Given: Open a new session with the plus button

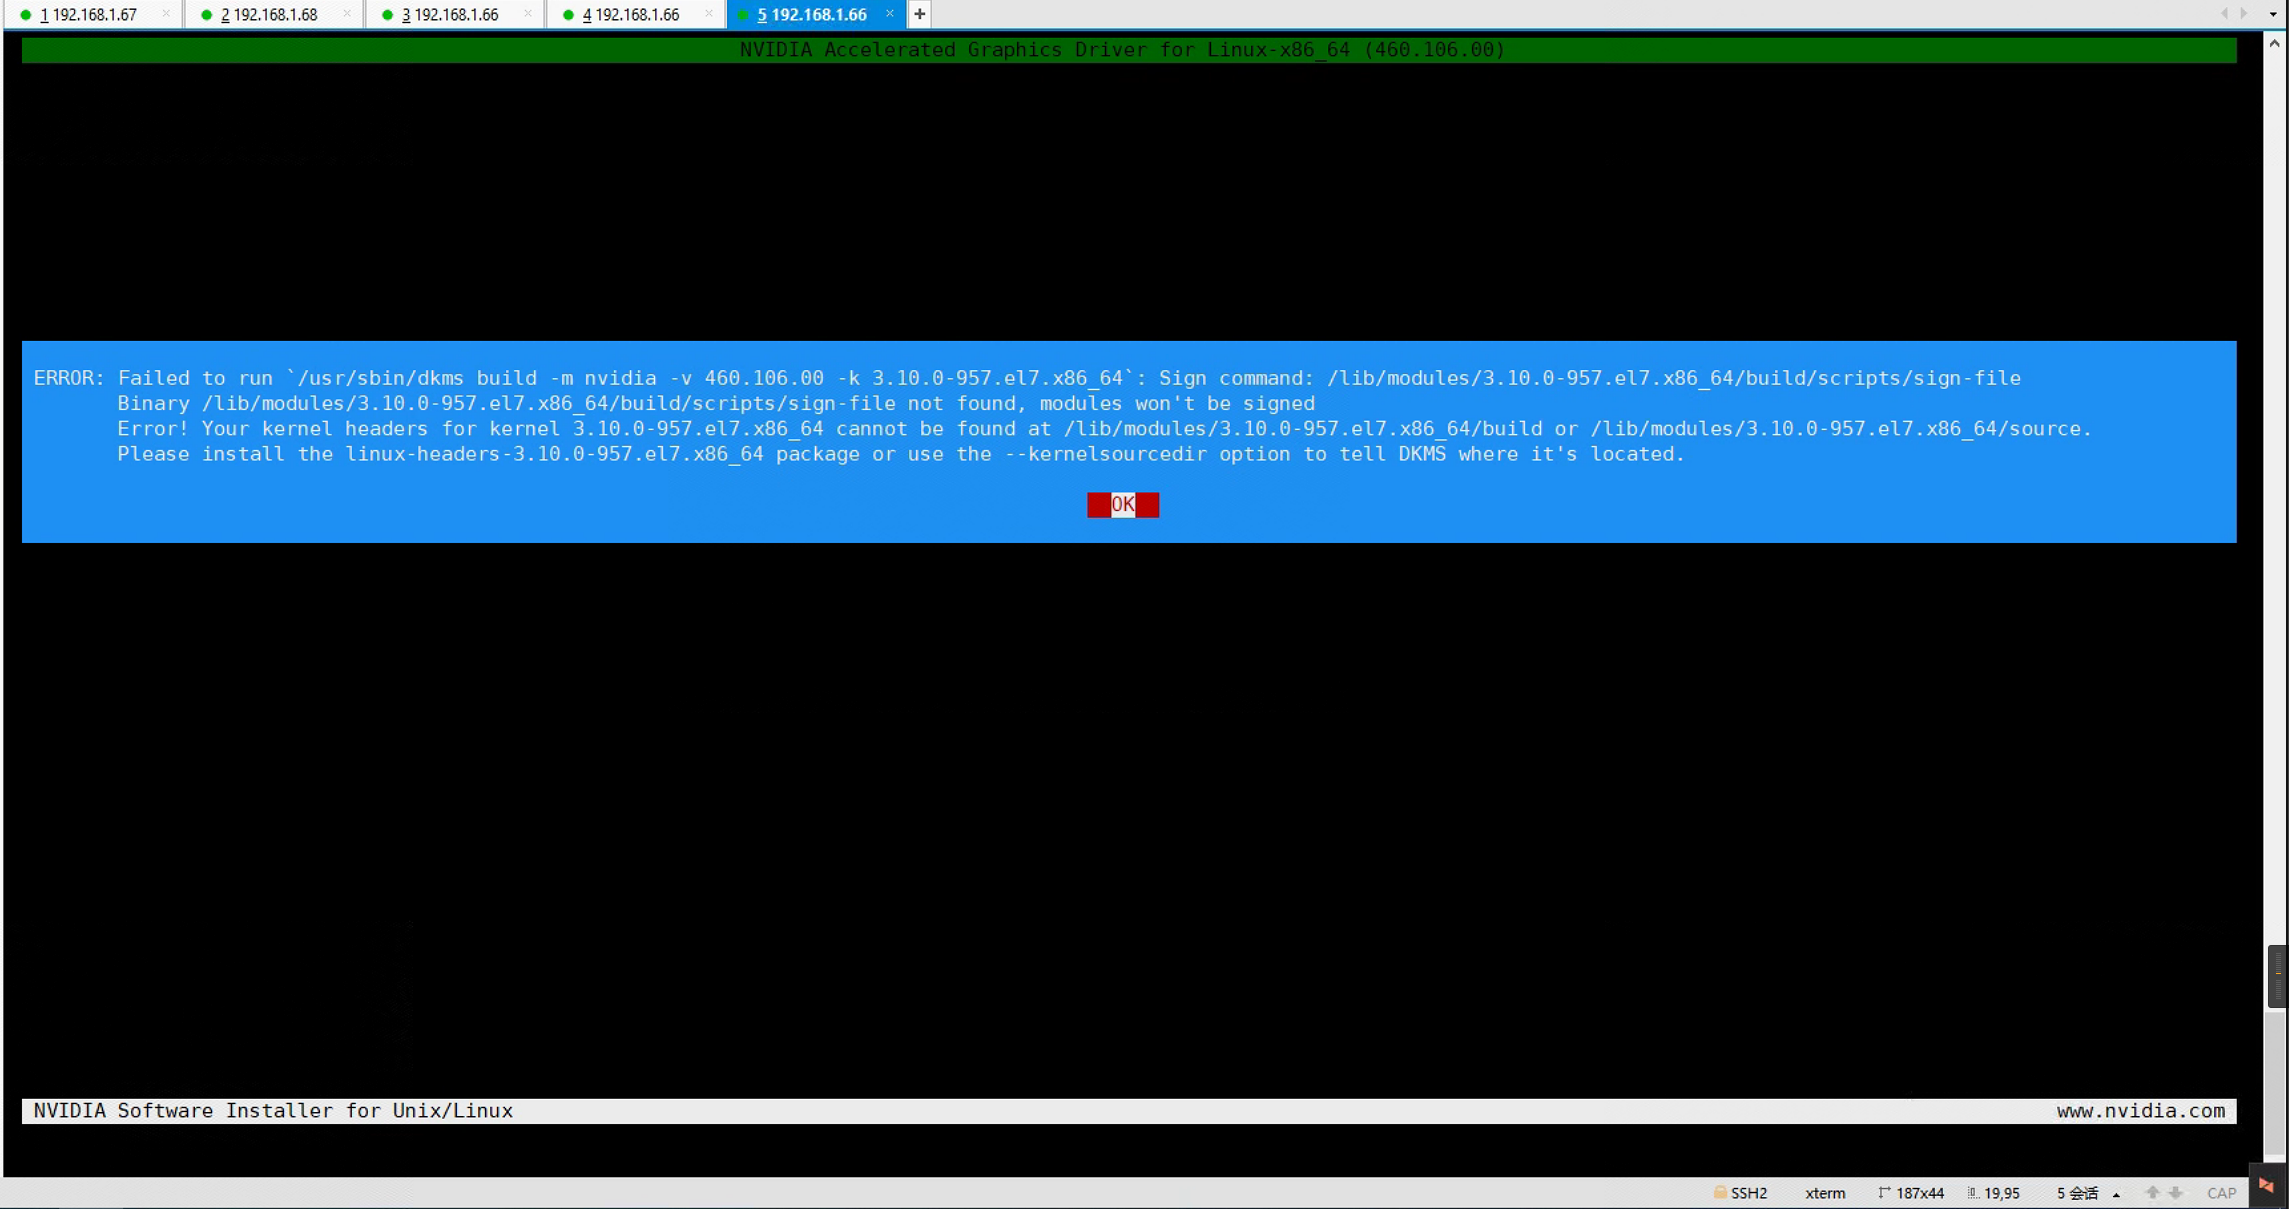Looking at the screenshot, I should click(918, 14).
